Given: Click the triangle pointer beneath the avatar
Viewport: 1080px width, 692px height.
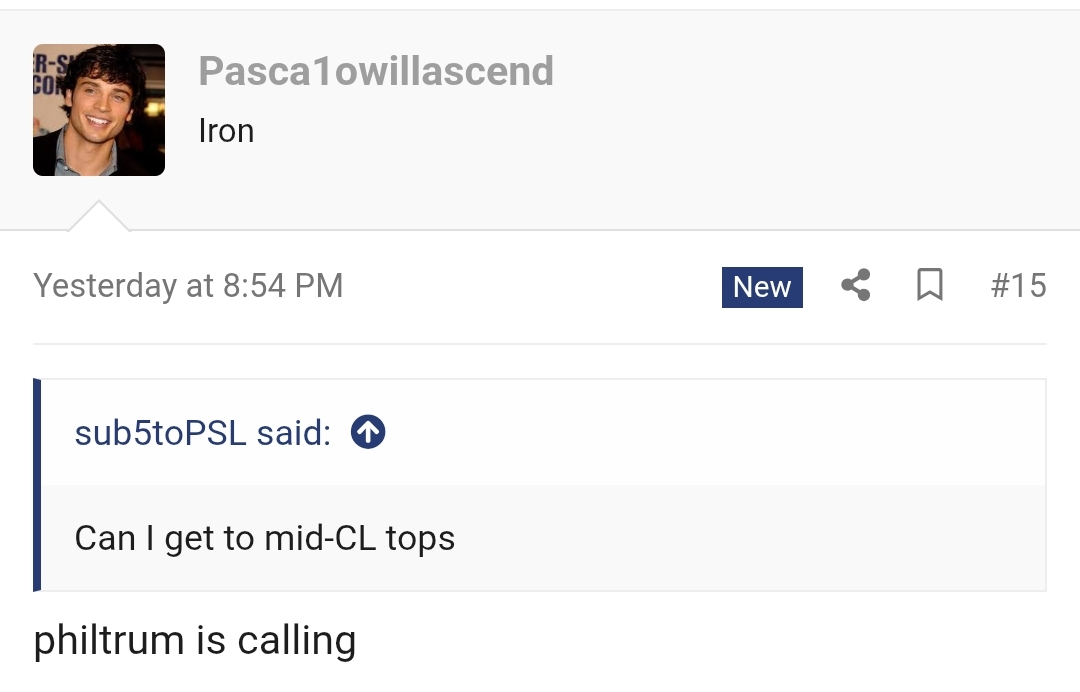Looking at the screenshot, I should pyautogui.click(x=98, y=217).
